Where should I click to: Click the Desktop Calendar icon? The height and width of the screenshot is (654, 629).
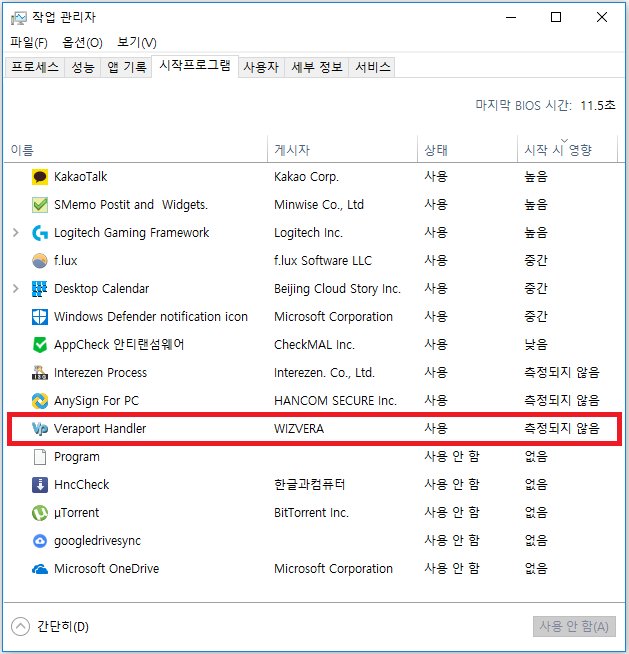click(40, 289)
